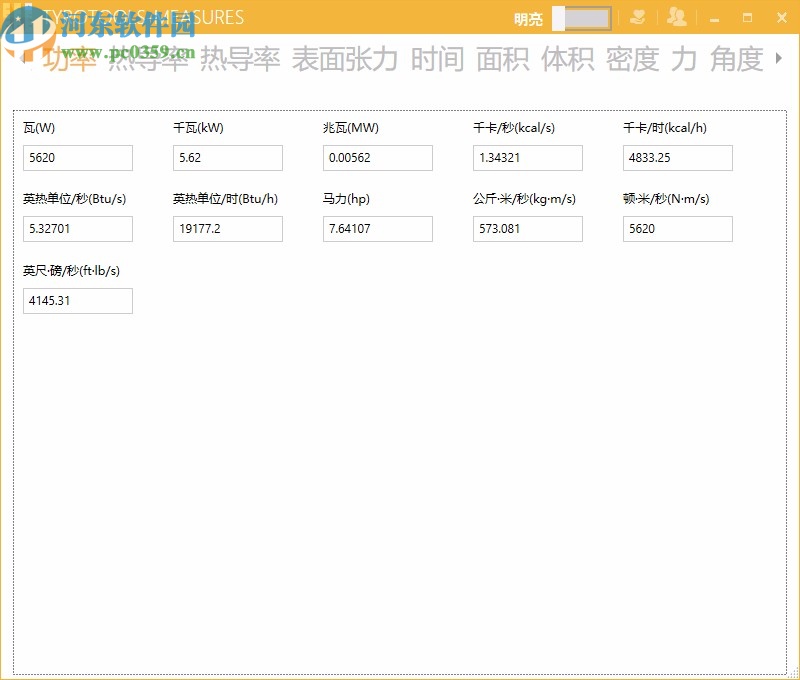Select the 功率 tab
This screenshot has width=800, height=680.
(x=66, y=60)
